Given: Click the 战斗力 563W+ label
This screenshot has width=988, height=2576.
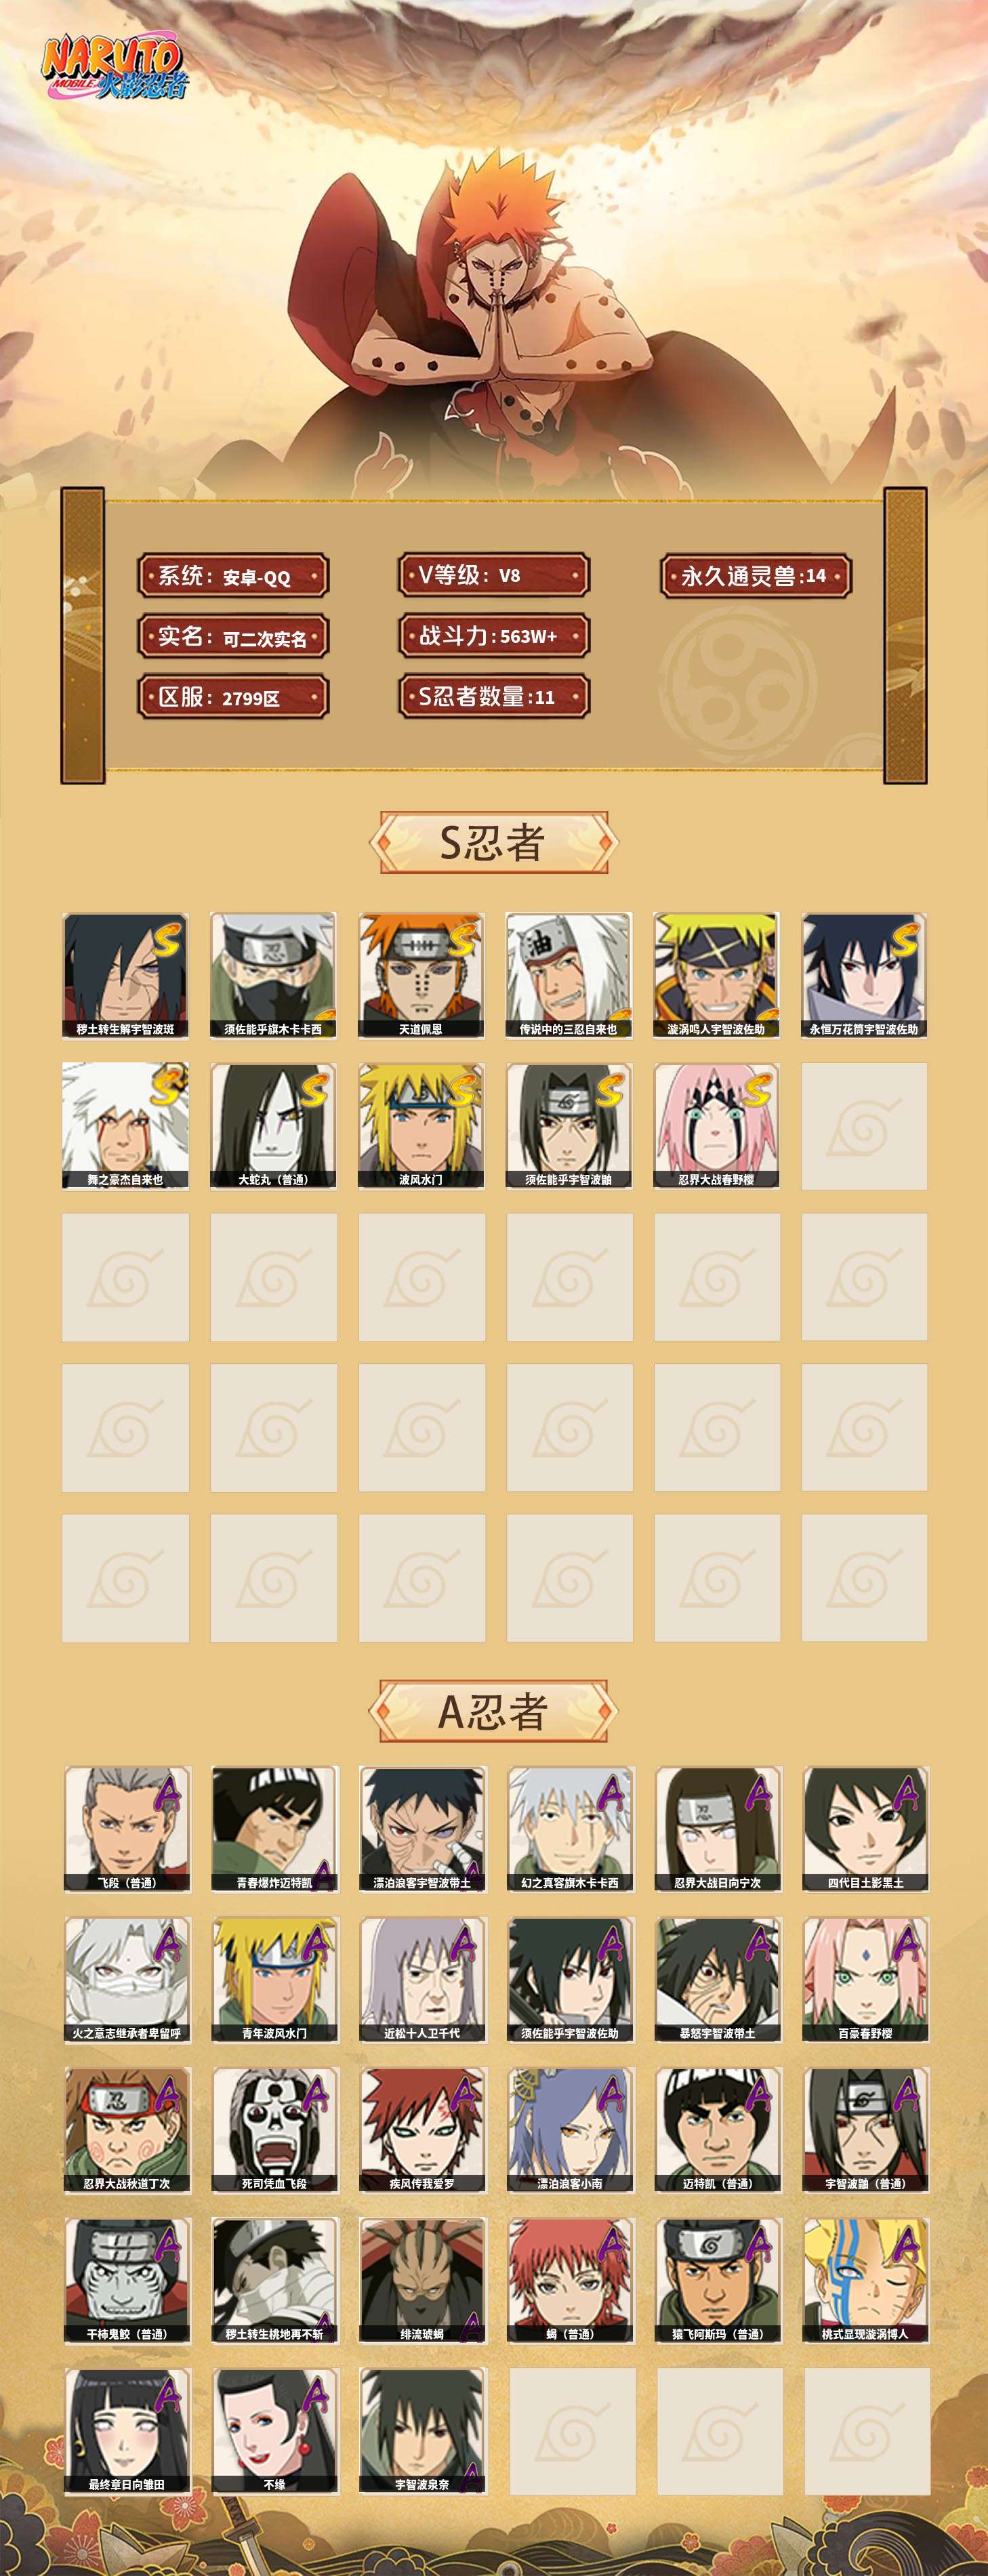Looking at the screenshot, I should 494,636.
